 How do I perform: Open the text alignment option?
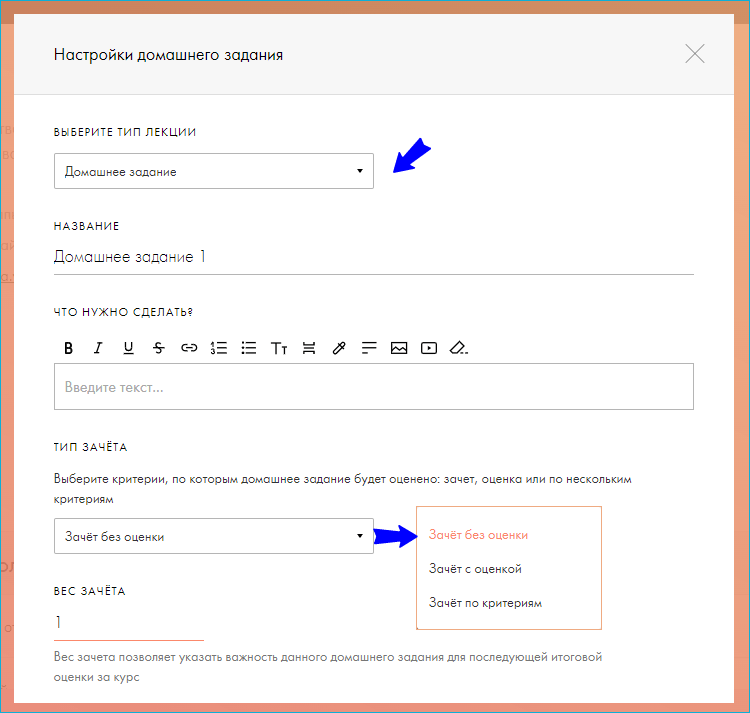(x=369, y=348)
